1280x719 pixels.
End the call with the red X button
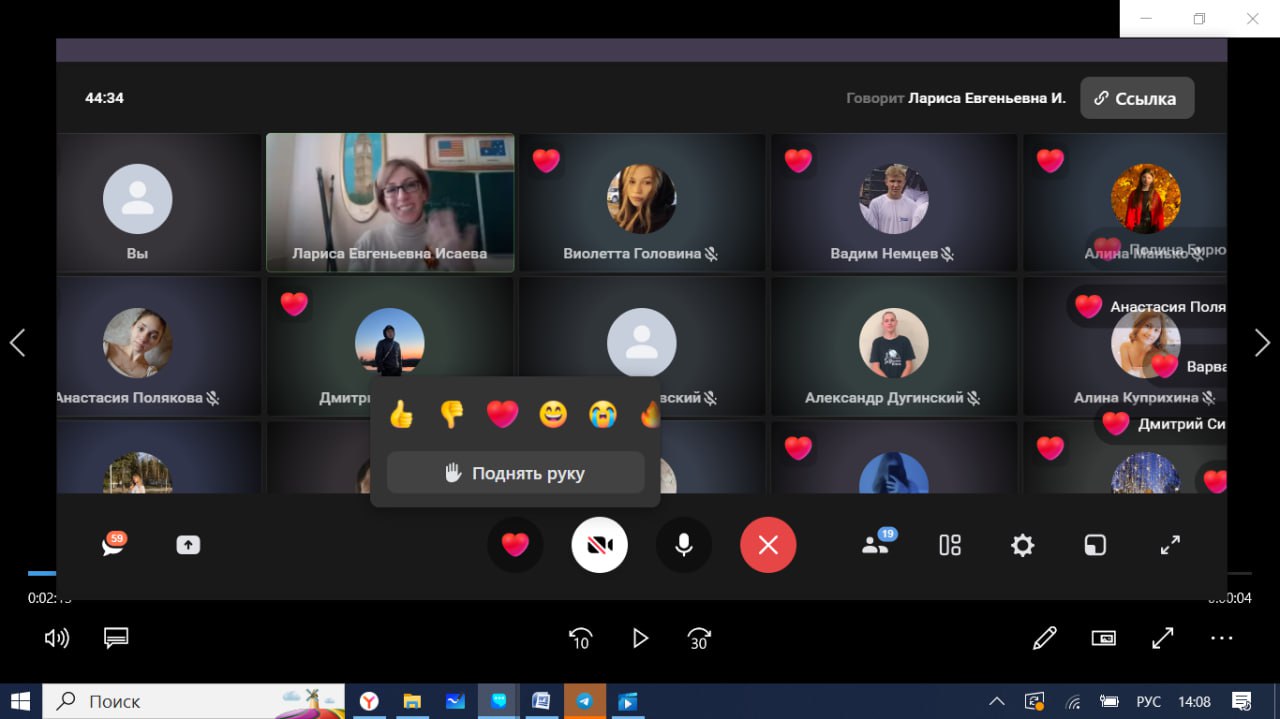pos(768,545)
